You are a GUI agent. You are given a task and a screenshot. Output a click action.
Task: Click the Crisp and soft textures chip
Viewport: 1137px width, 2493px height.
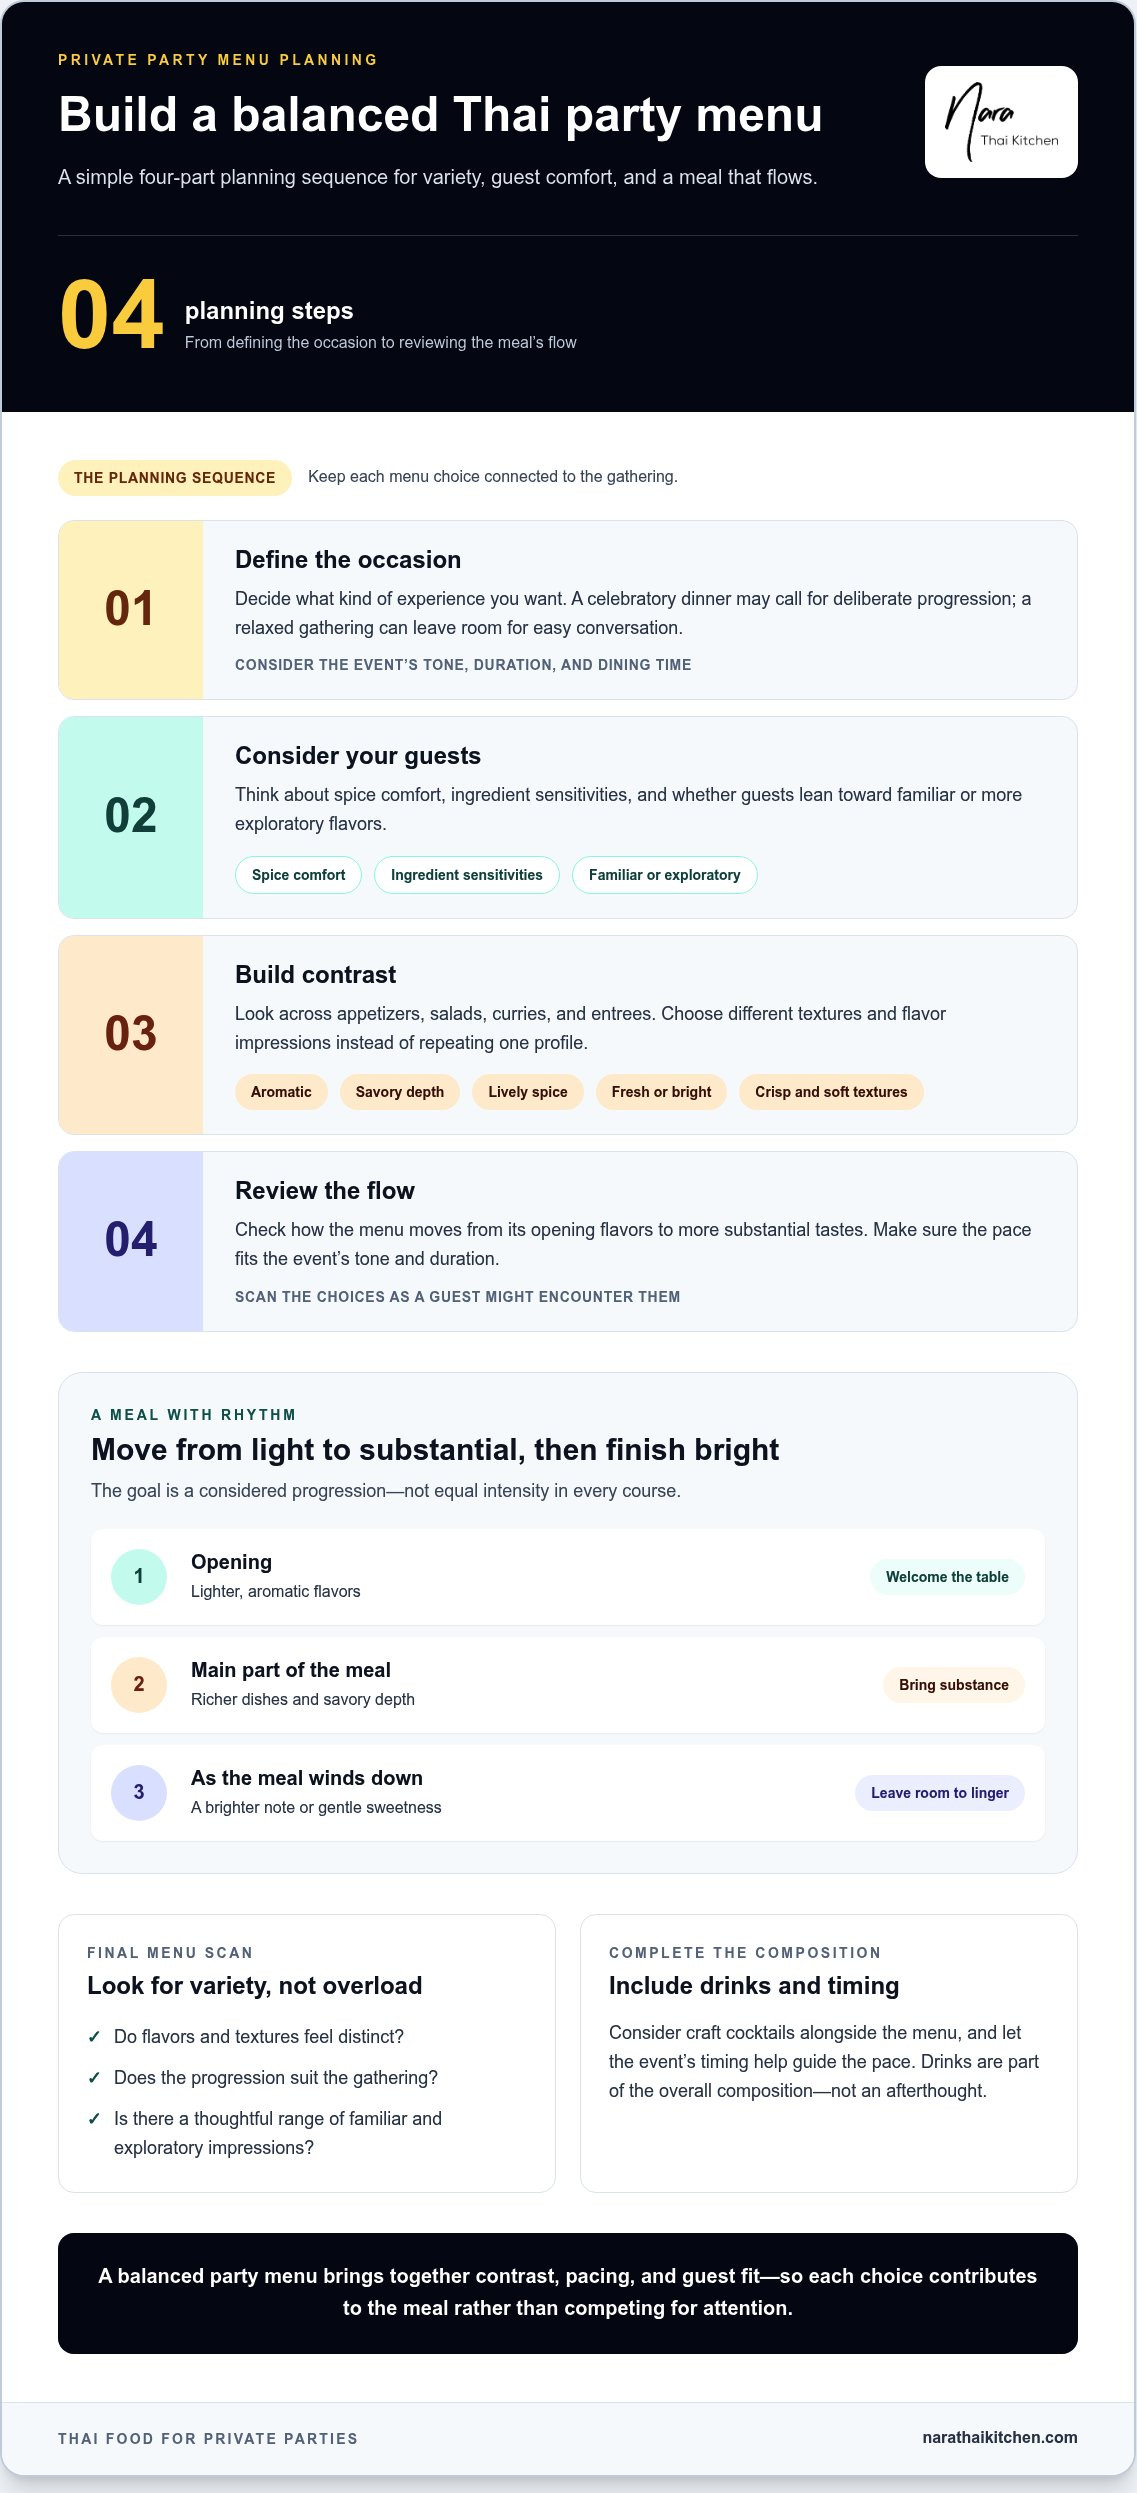click(831, 1092)
